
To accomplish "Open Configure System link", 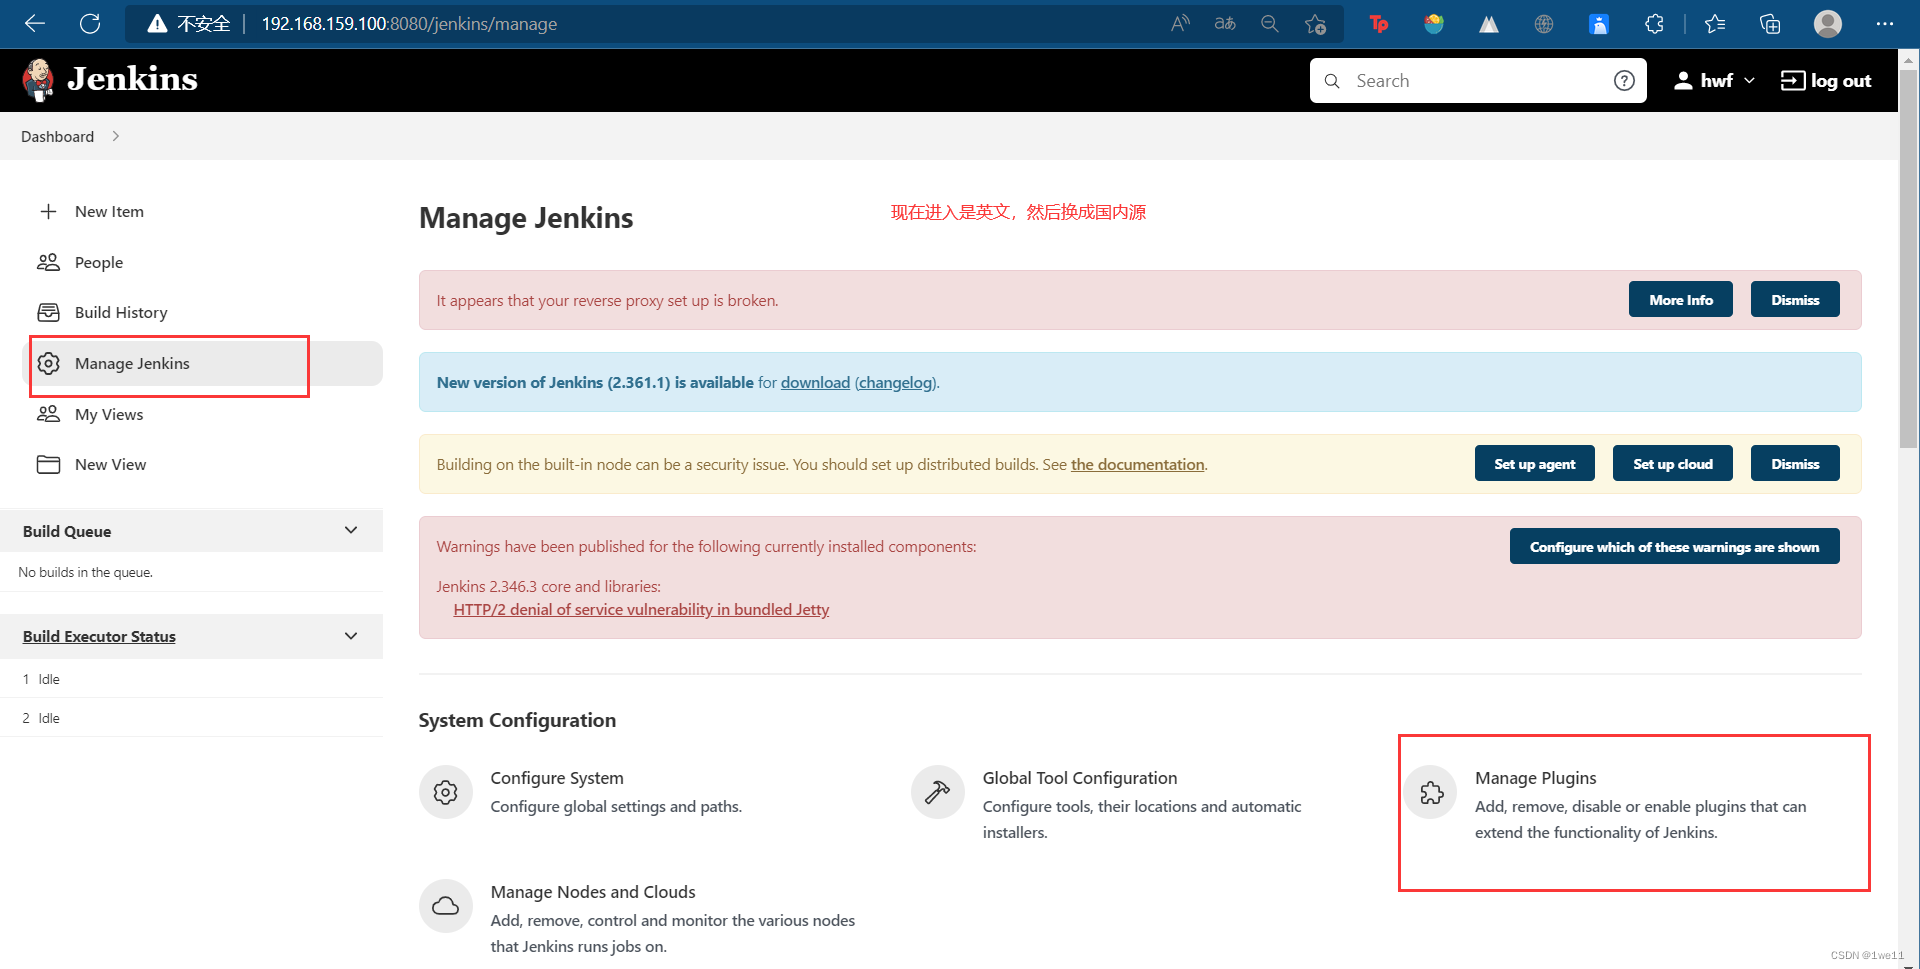I will (x=557, y=778).
